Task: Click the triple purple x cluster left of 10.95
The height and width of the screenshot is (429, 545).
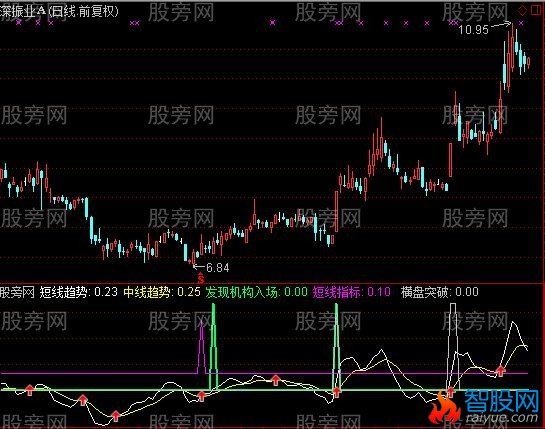Action: (x=453, y=23)
